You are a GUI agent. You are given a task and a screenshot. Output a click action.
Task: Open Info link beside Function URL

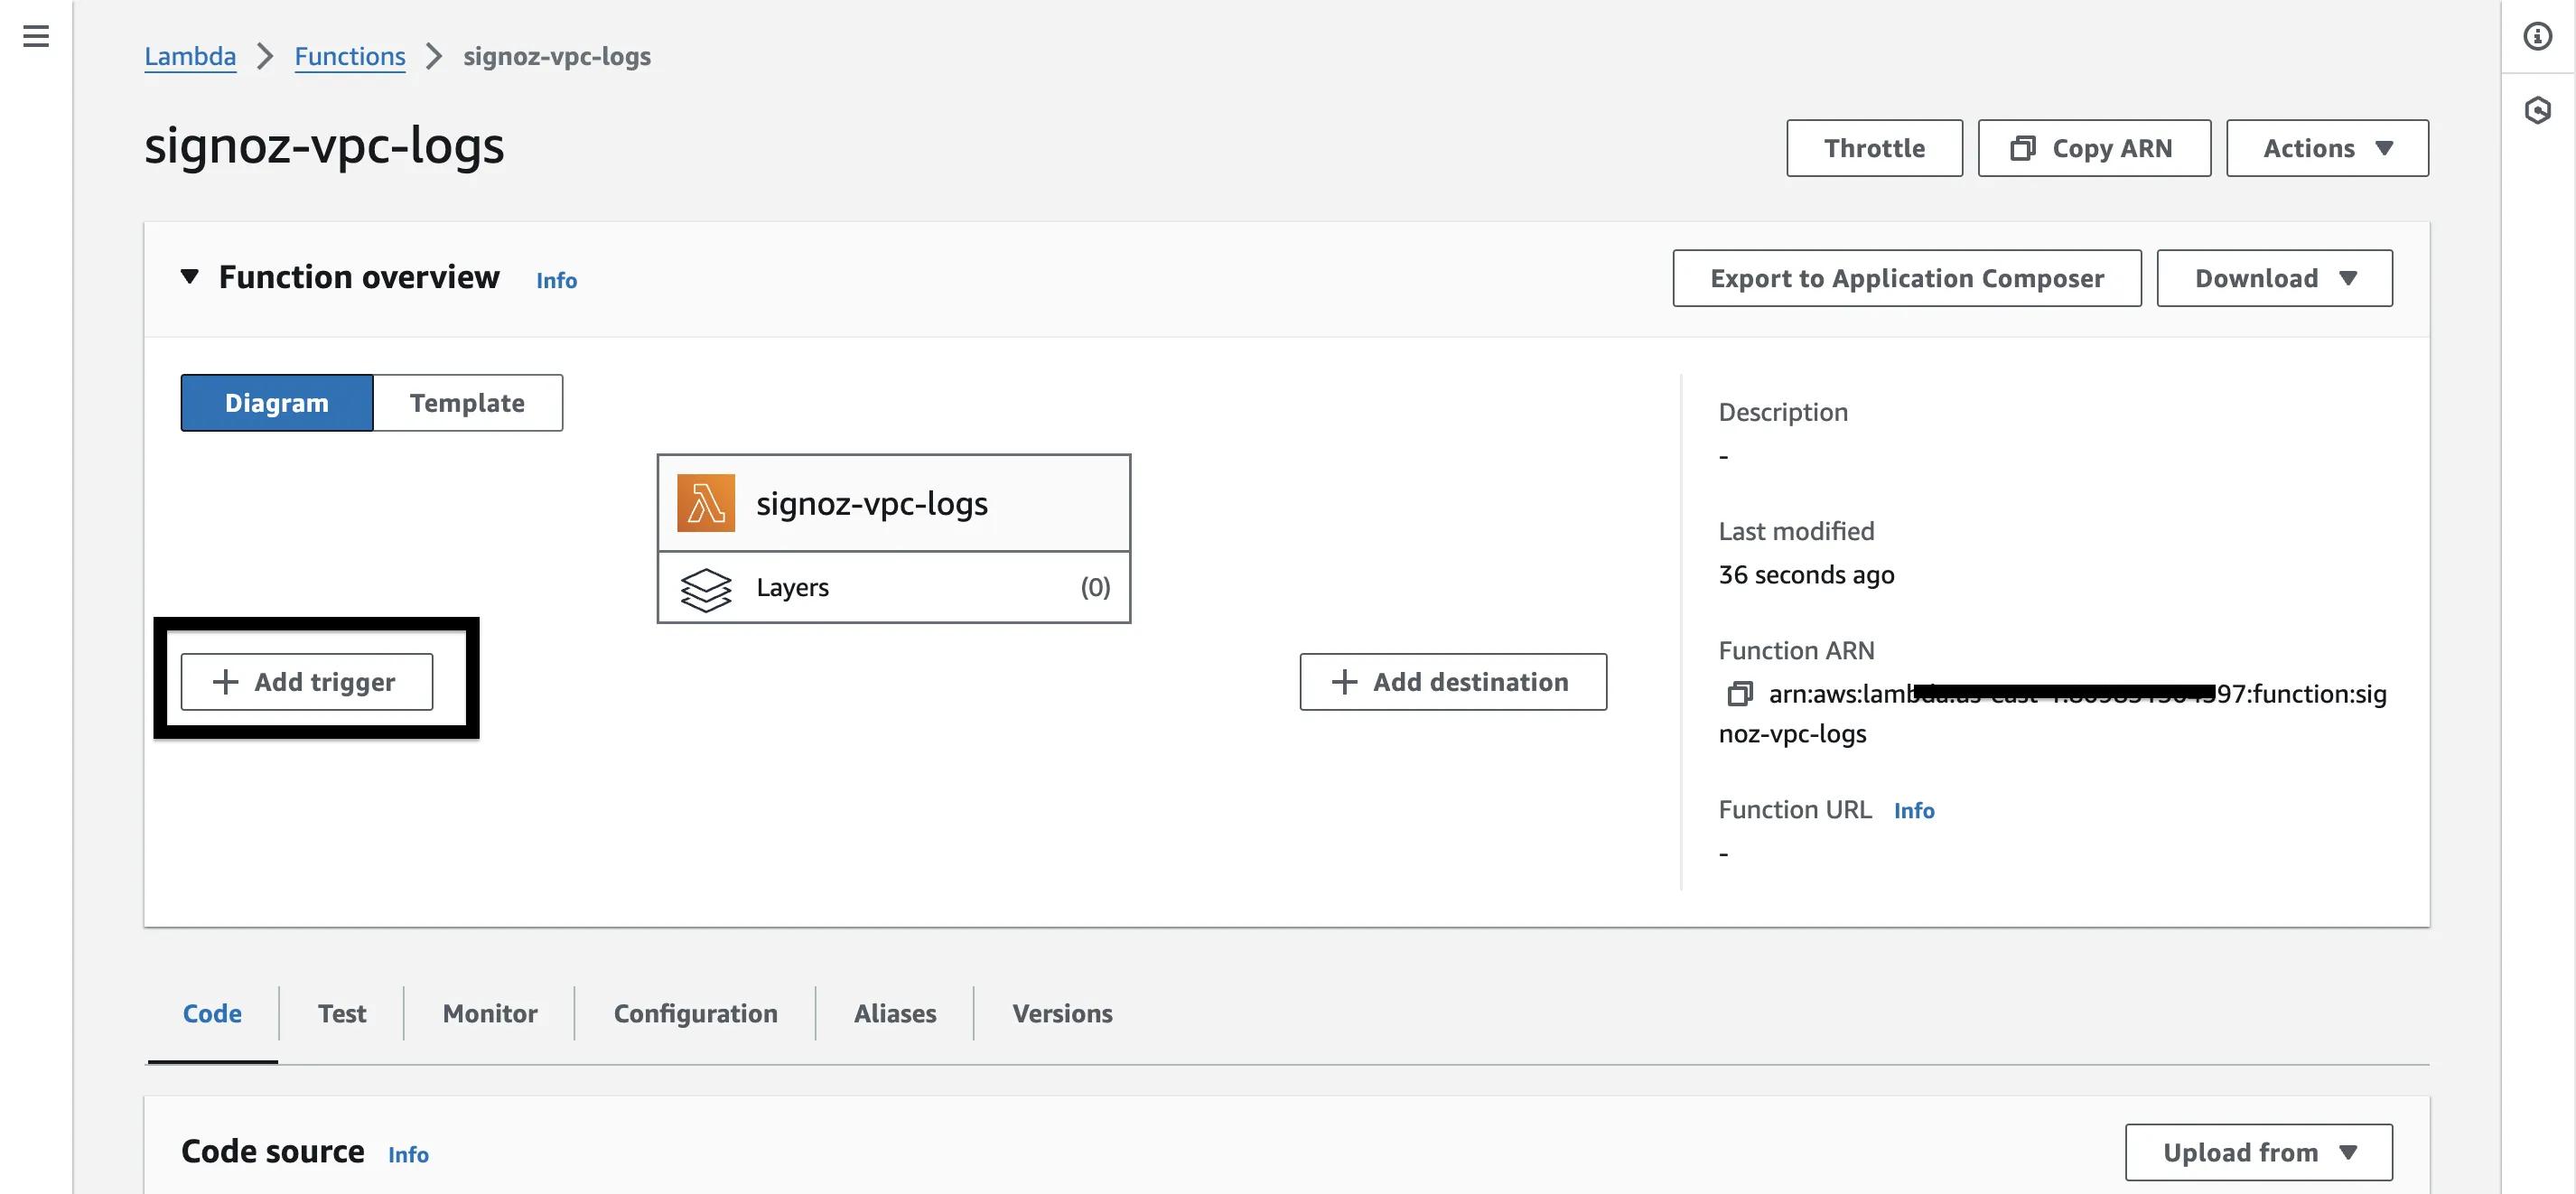pos(1914,810)
